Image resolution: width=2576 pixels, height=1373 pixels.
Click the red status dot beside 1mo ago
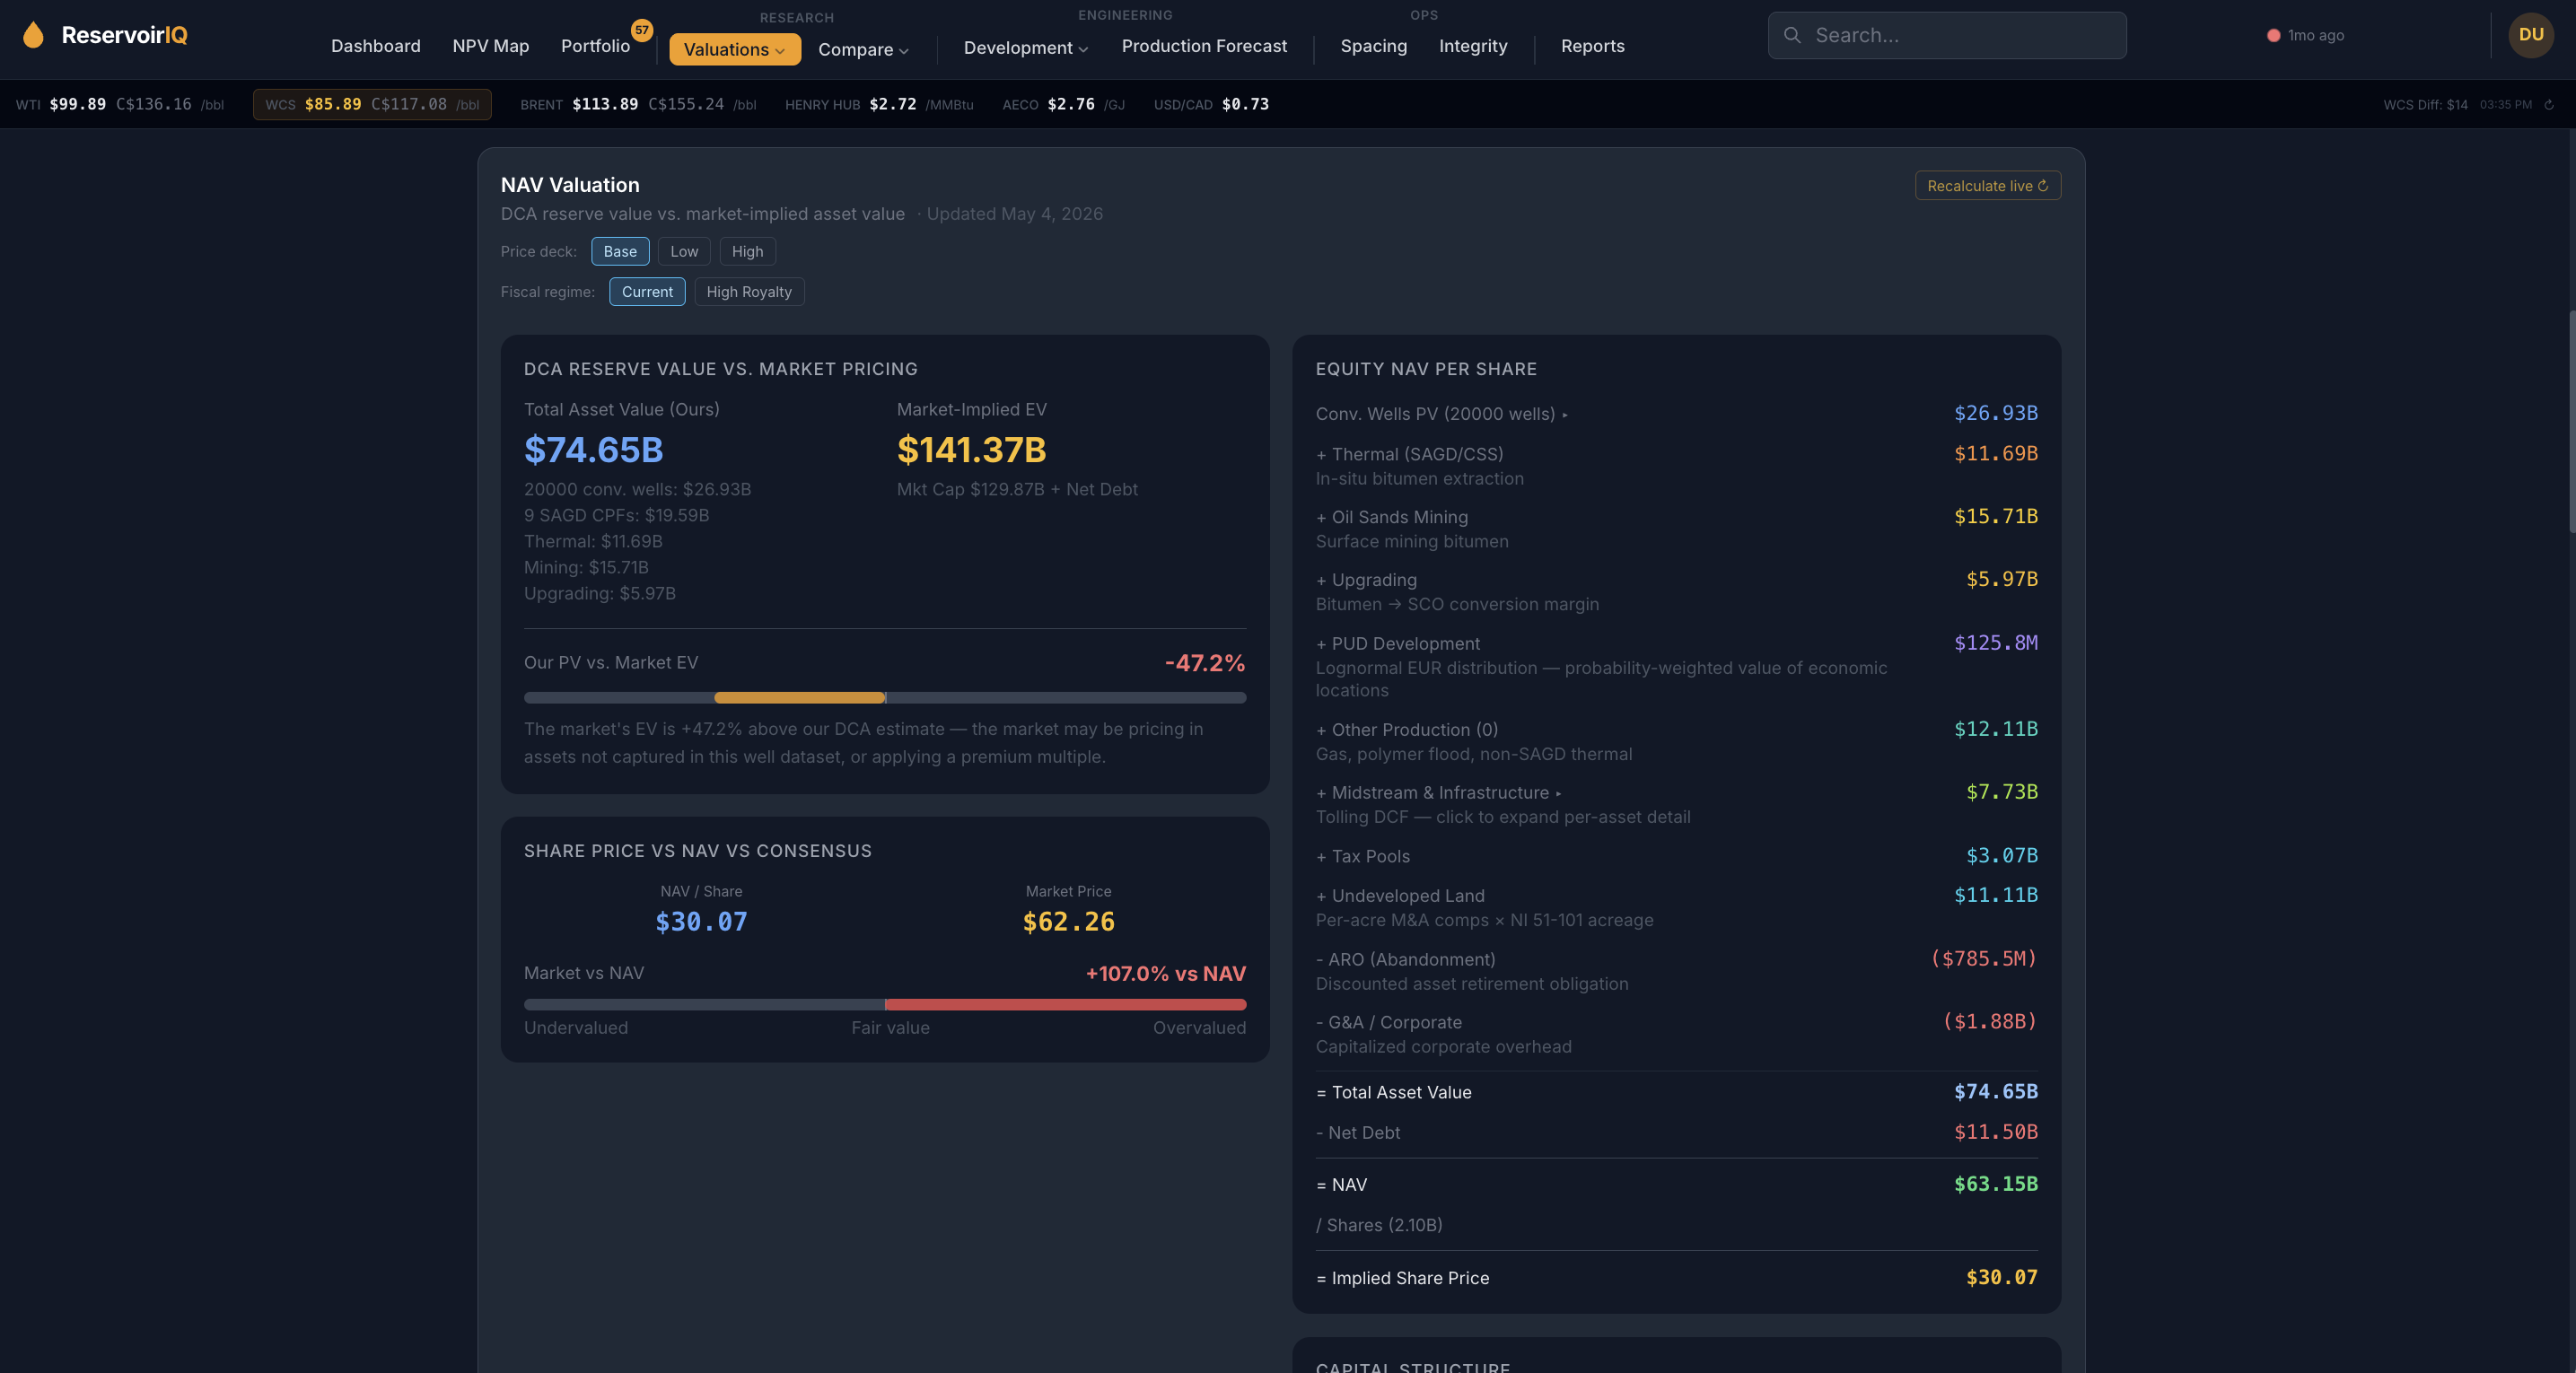click(x=2273, y=35)
